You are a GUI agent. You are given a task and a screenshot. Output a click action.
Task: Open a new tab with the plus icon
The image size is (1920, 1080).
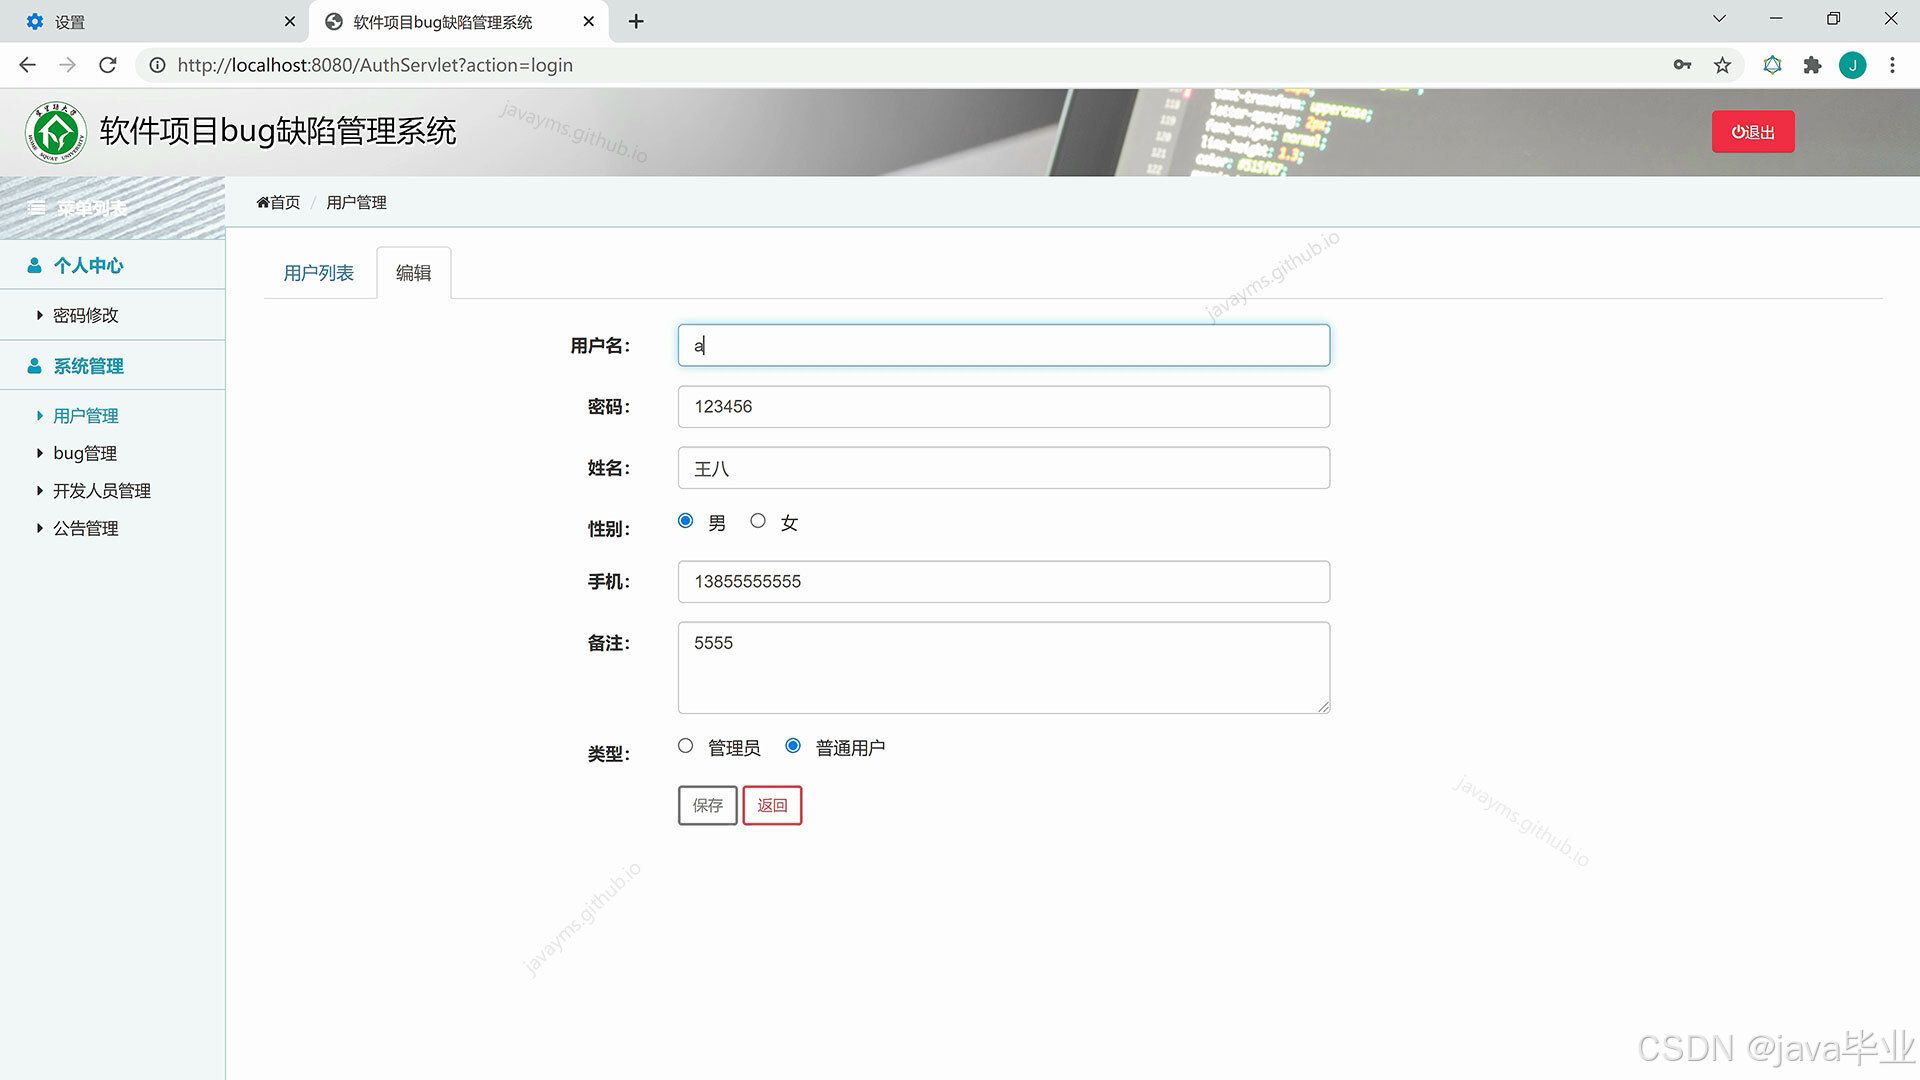tap(636, 21)
